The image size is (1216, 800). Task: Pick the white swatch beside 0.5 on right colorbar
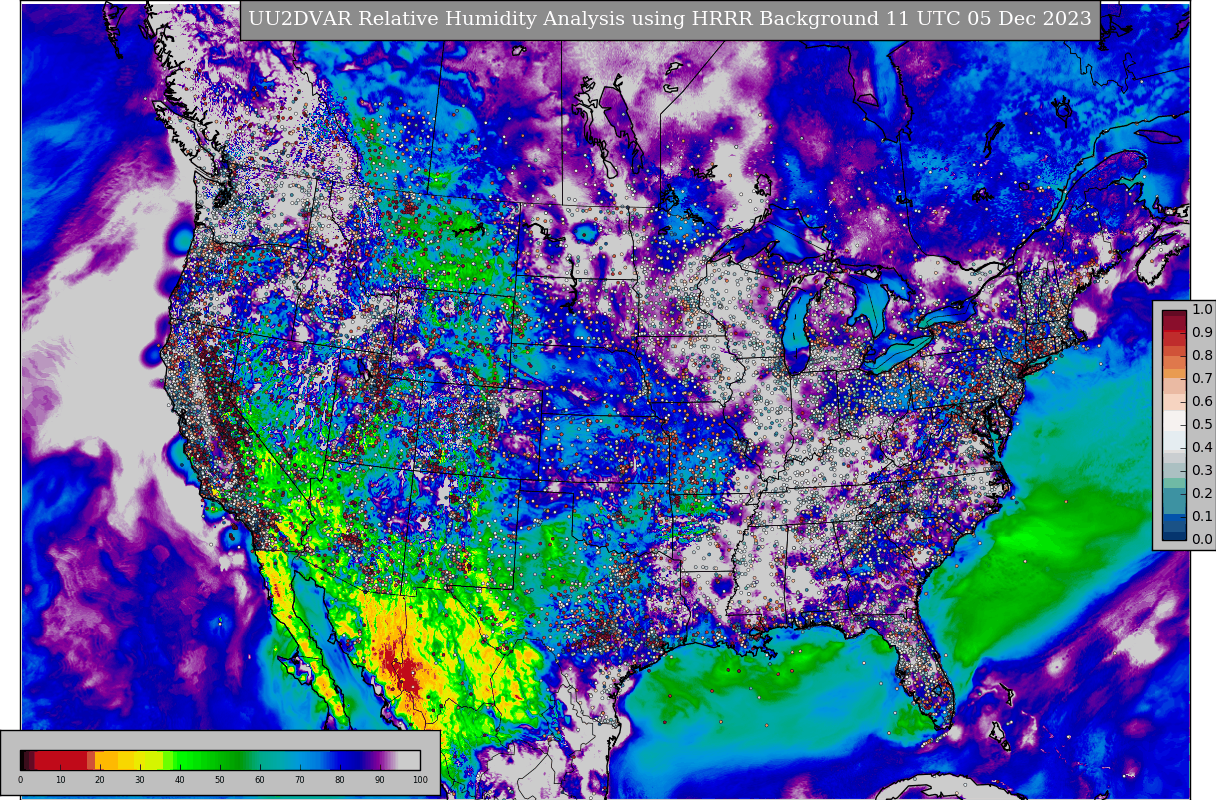point(1174,420)
